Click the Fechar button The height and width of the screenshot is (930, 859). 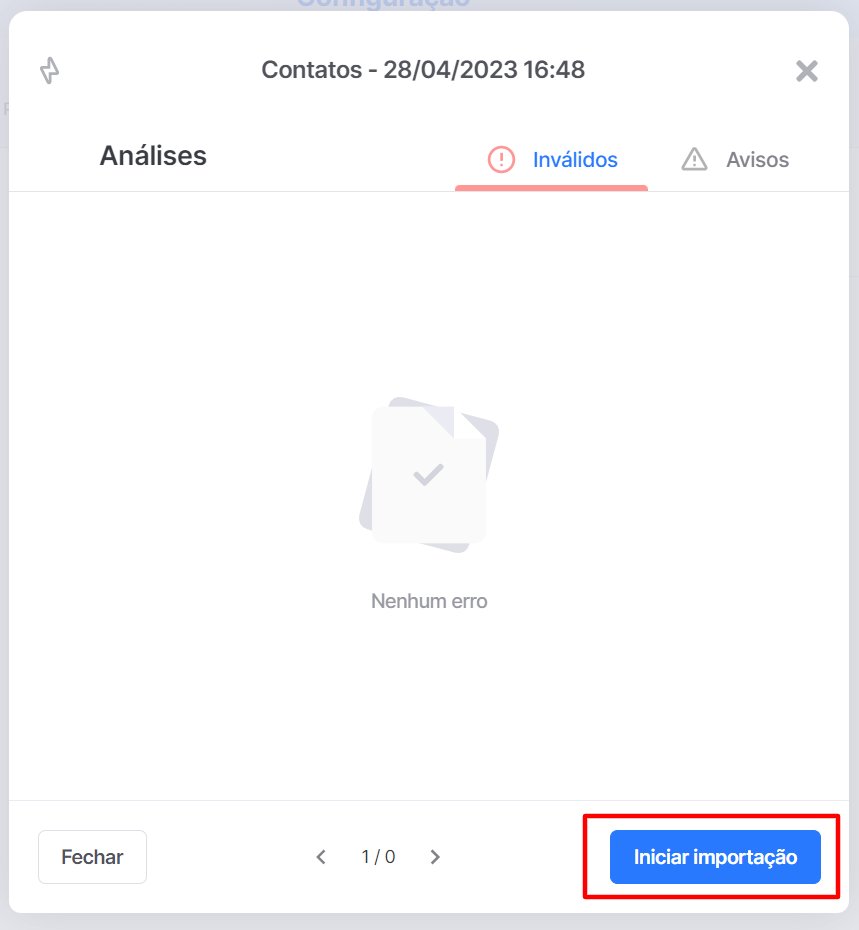point(93,856)
